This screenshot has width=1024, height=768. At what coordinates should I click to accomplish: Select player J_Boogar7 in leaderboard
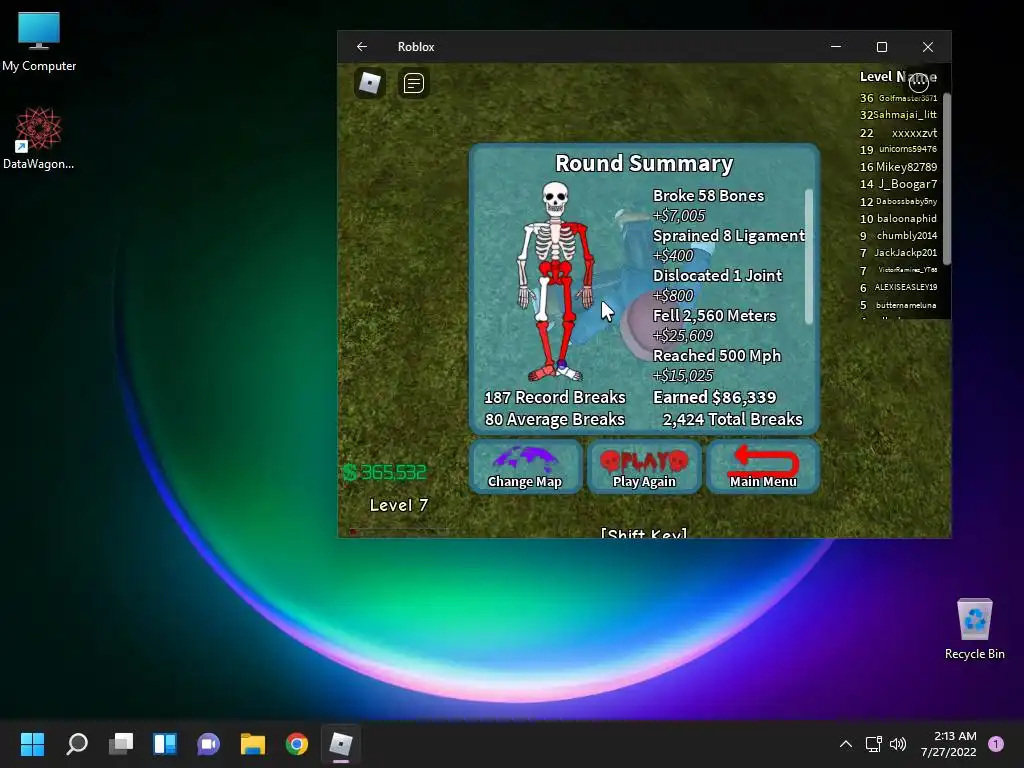click(898, 184)
